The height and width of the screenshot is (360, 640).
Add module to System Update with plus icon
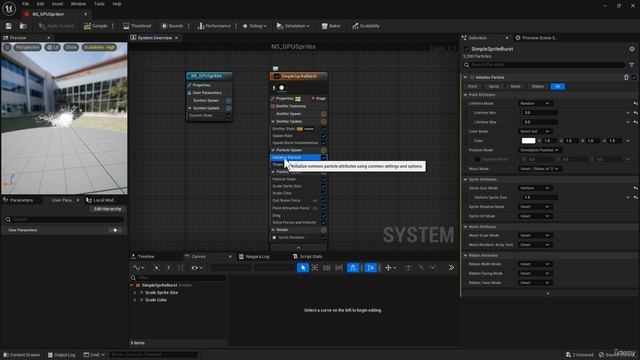229,108
